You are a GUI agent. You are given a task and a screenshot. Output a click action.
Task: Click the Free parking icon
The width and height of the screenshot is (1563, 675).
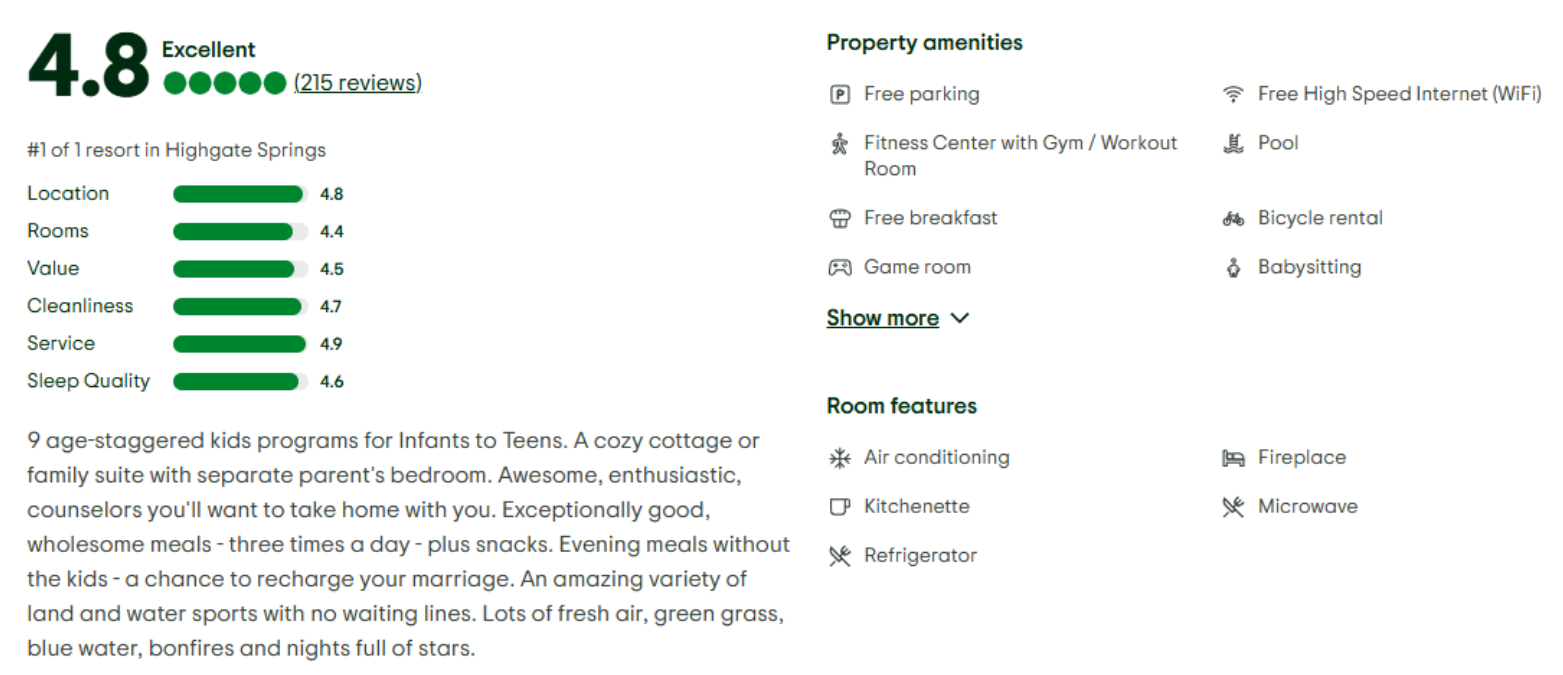(839, 95)
